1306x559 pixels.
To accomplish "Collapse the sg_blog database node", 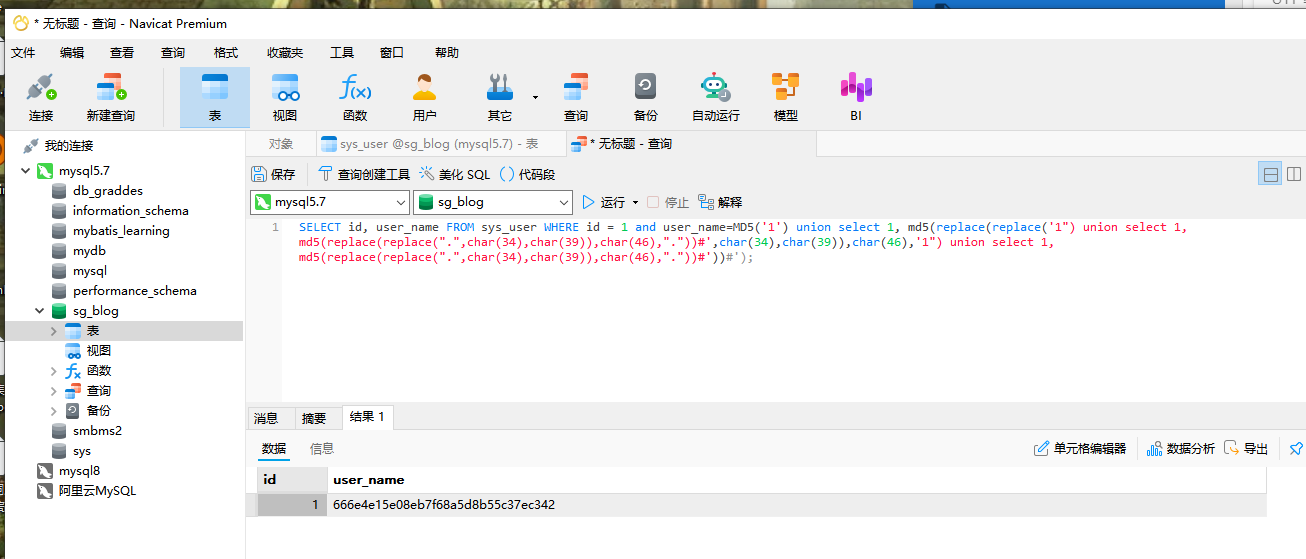I will click(40, 311).
